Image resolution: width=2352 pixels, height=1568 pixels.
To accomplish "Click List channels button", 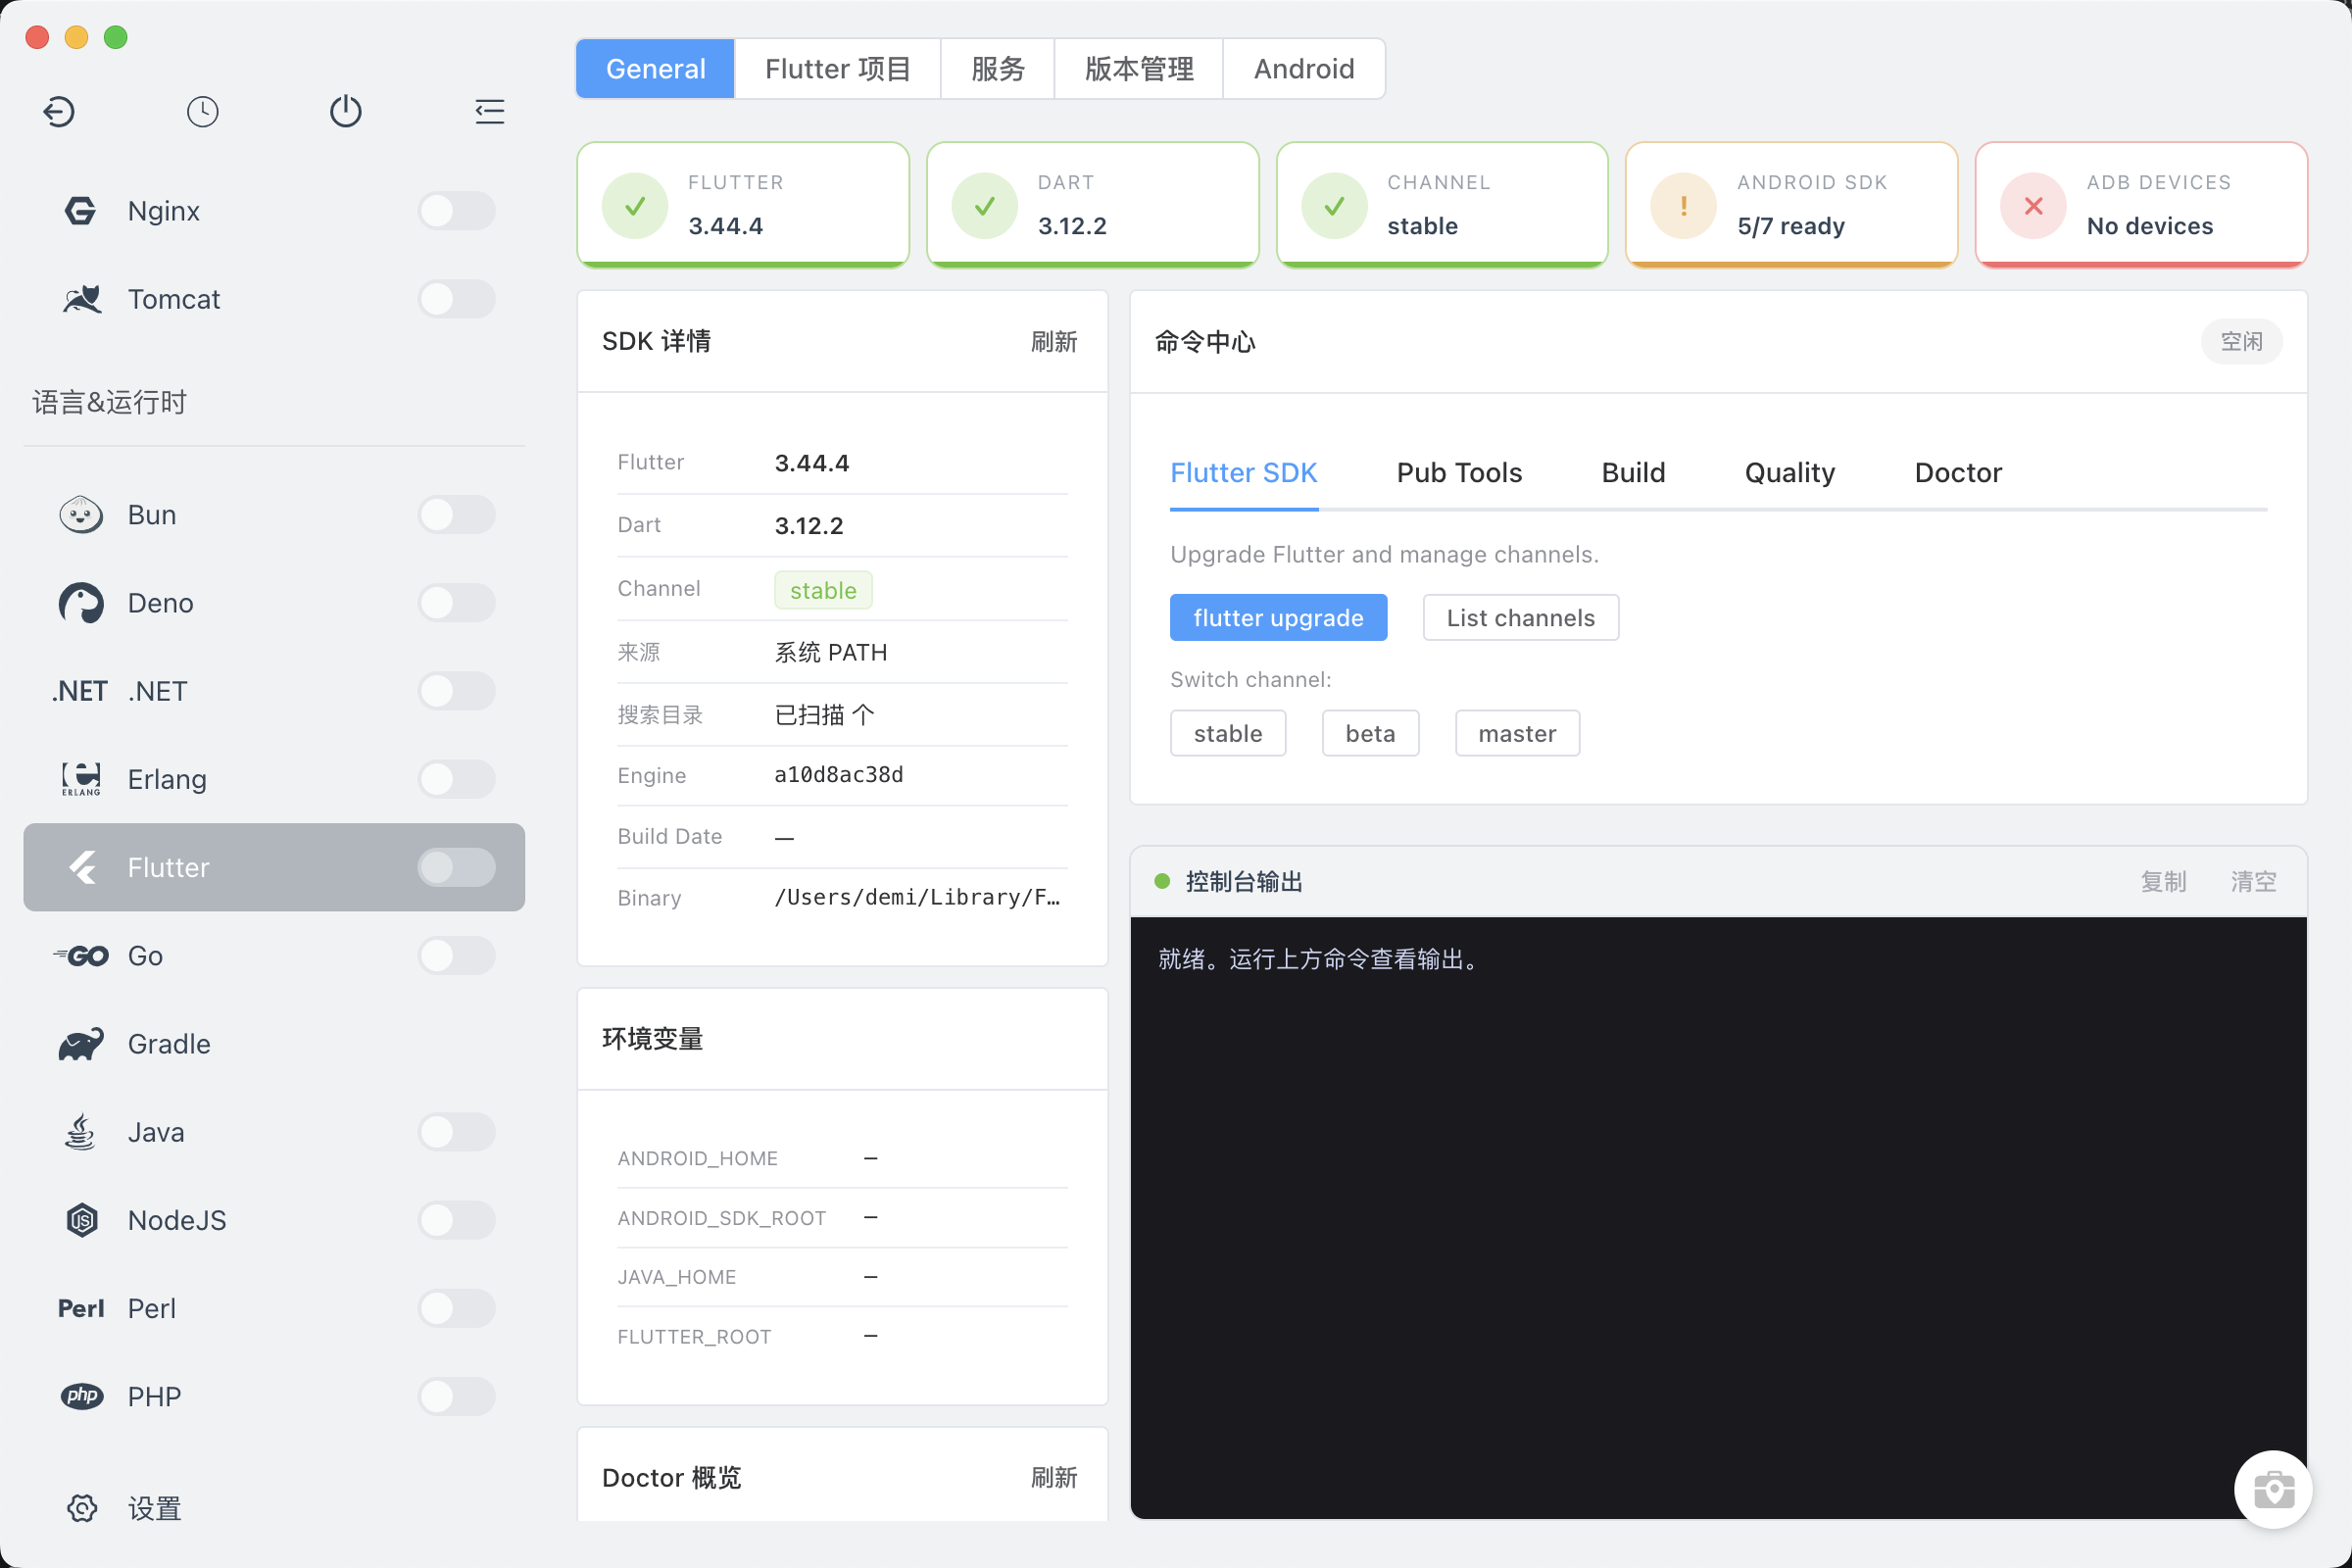I will [x=1521, y=618].
